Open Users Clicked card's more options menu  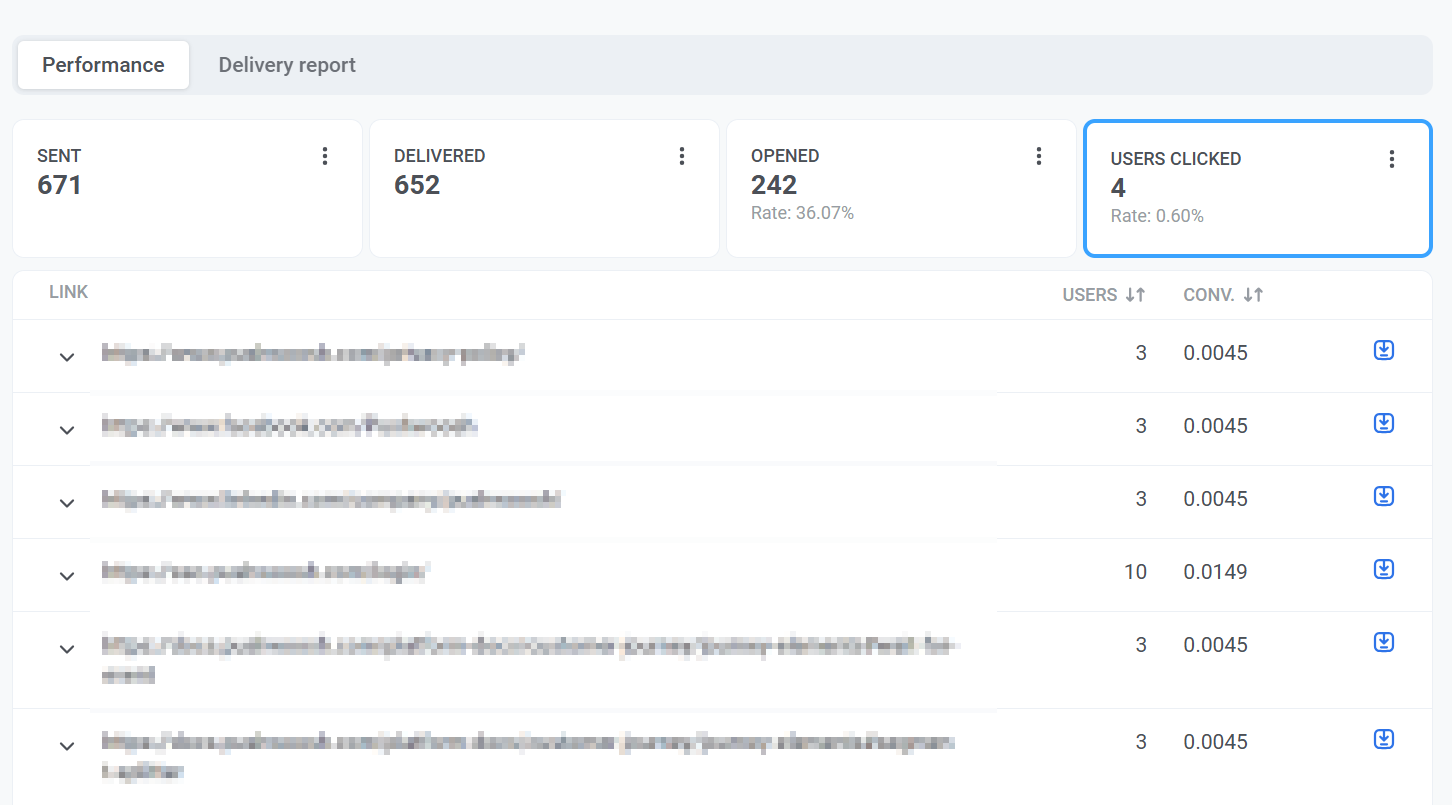(x=1391, y=159)
